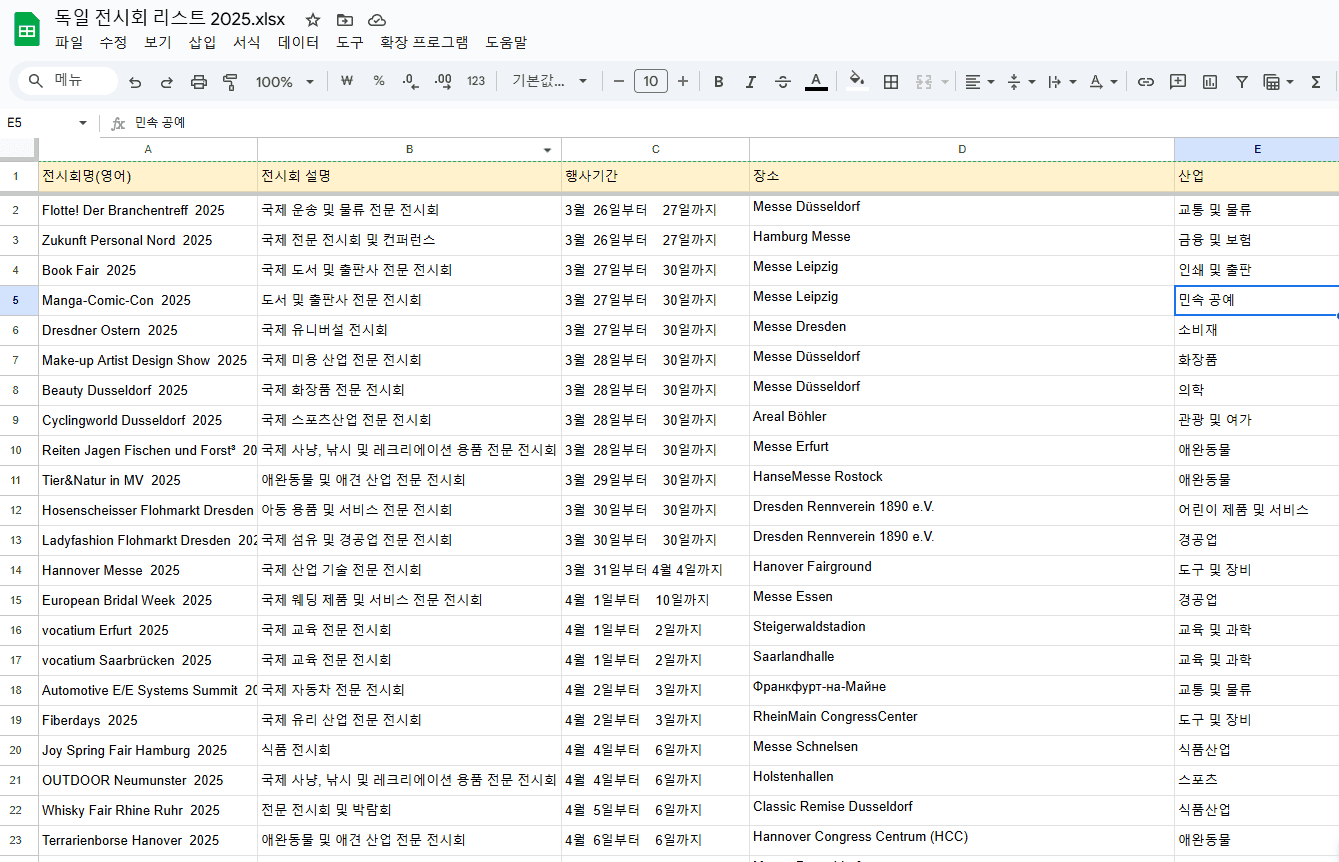This screenshot has width=1339, height=862.
Task: Open the 도구 menu
Action: click(350, 42)
